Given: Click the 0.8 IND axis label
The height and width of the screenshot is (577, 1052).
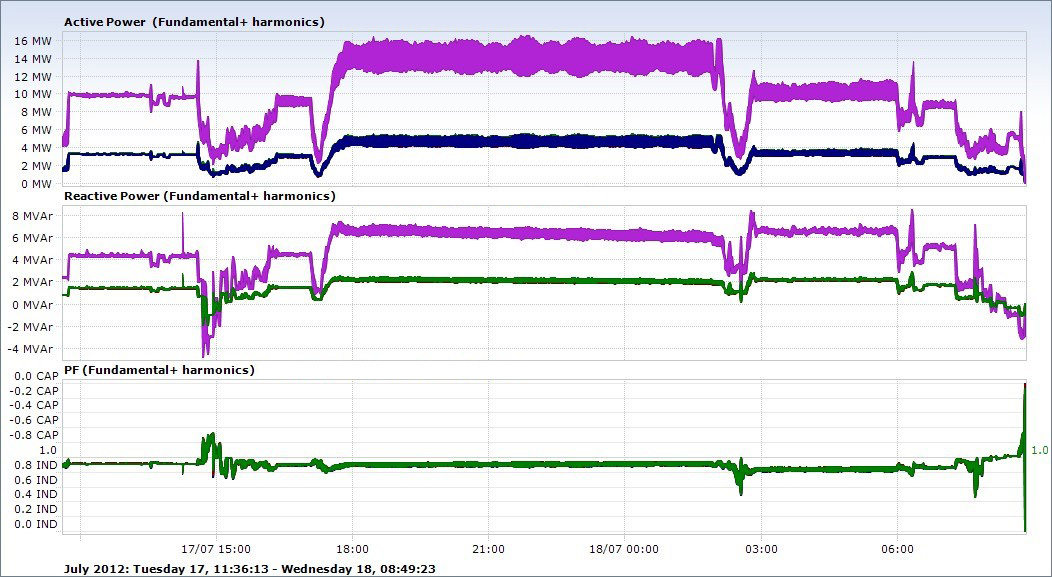Looking at the screenshot, I should click(x=37, y=465).
